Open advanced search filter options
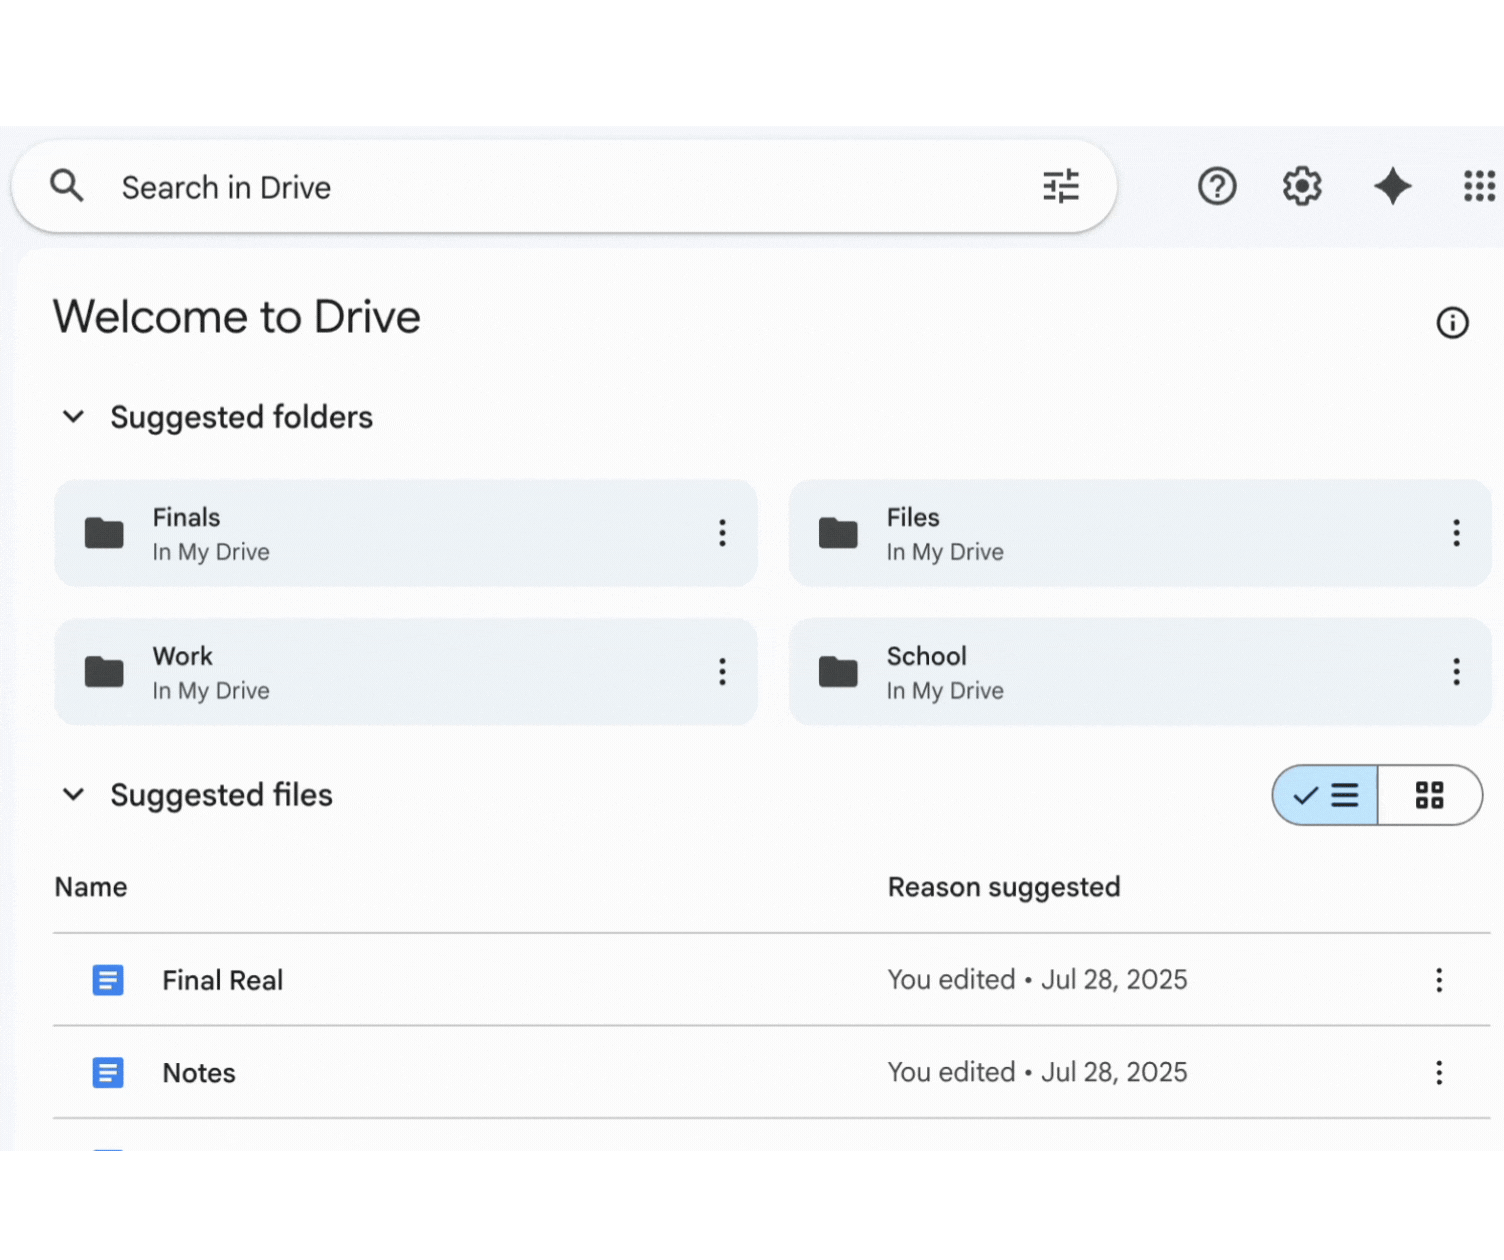Image resolution: width=1504 pixels, height=1260 pixels. tap(1061, 186)
